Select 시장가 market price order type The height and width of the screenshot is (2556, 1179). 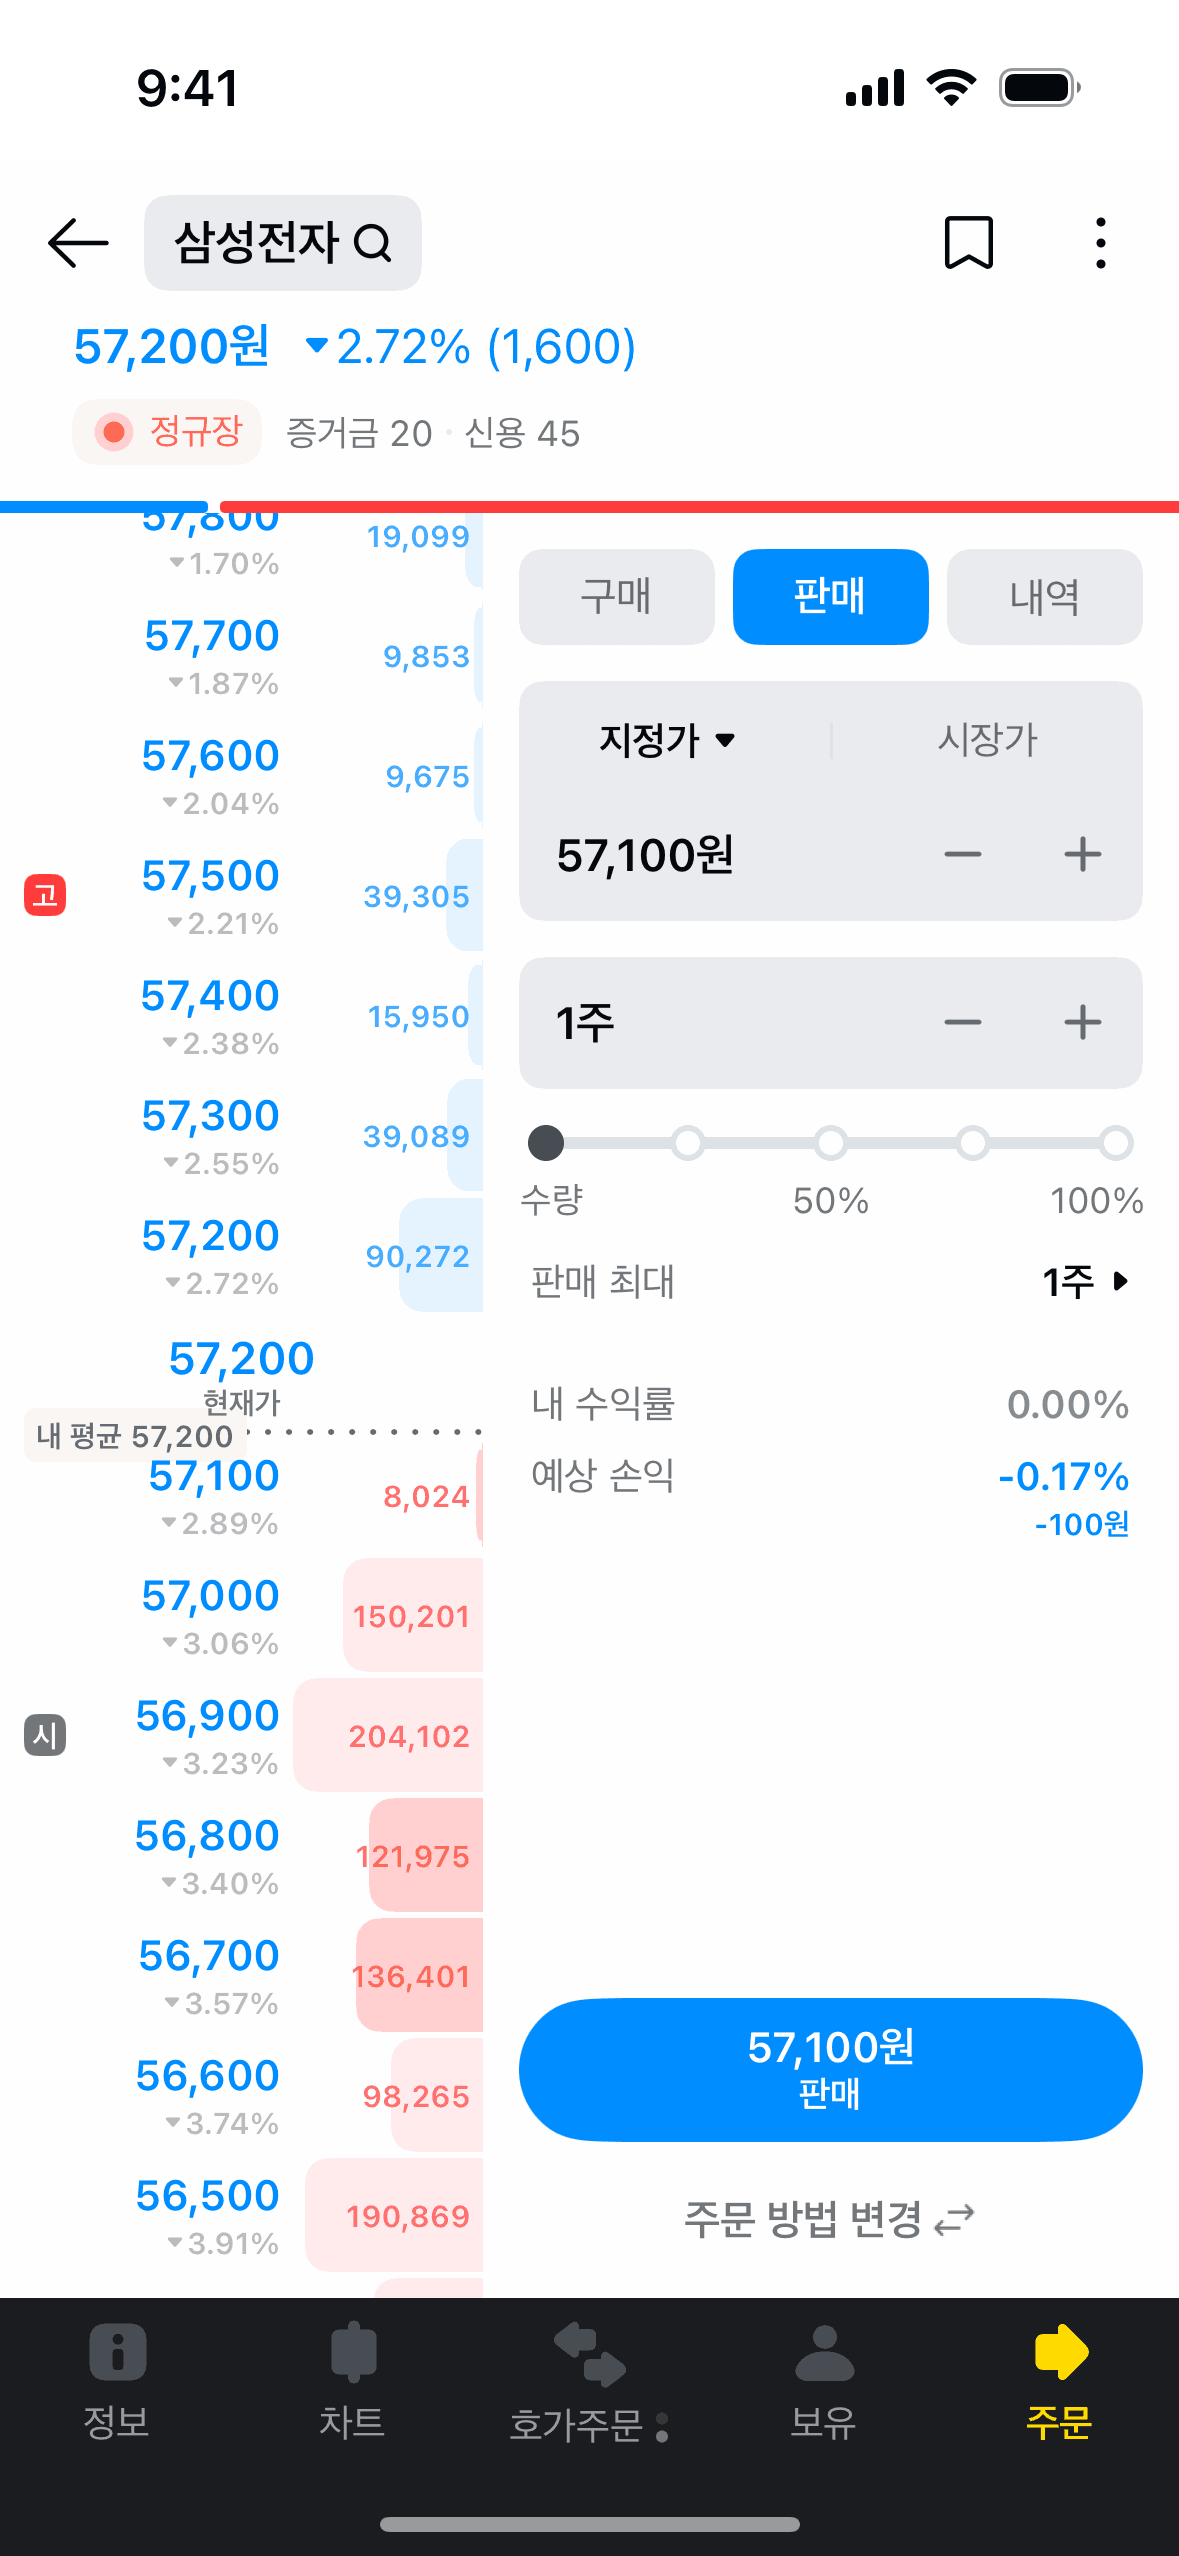[987, 741]
